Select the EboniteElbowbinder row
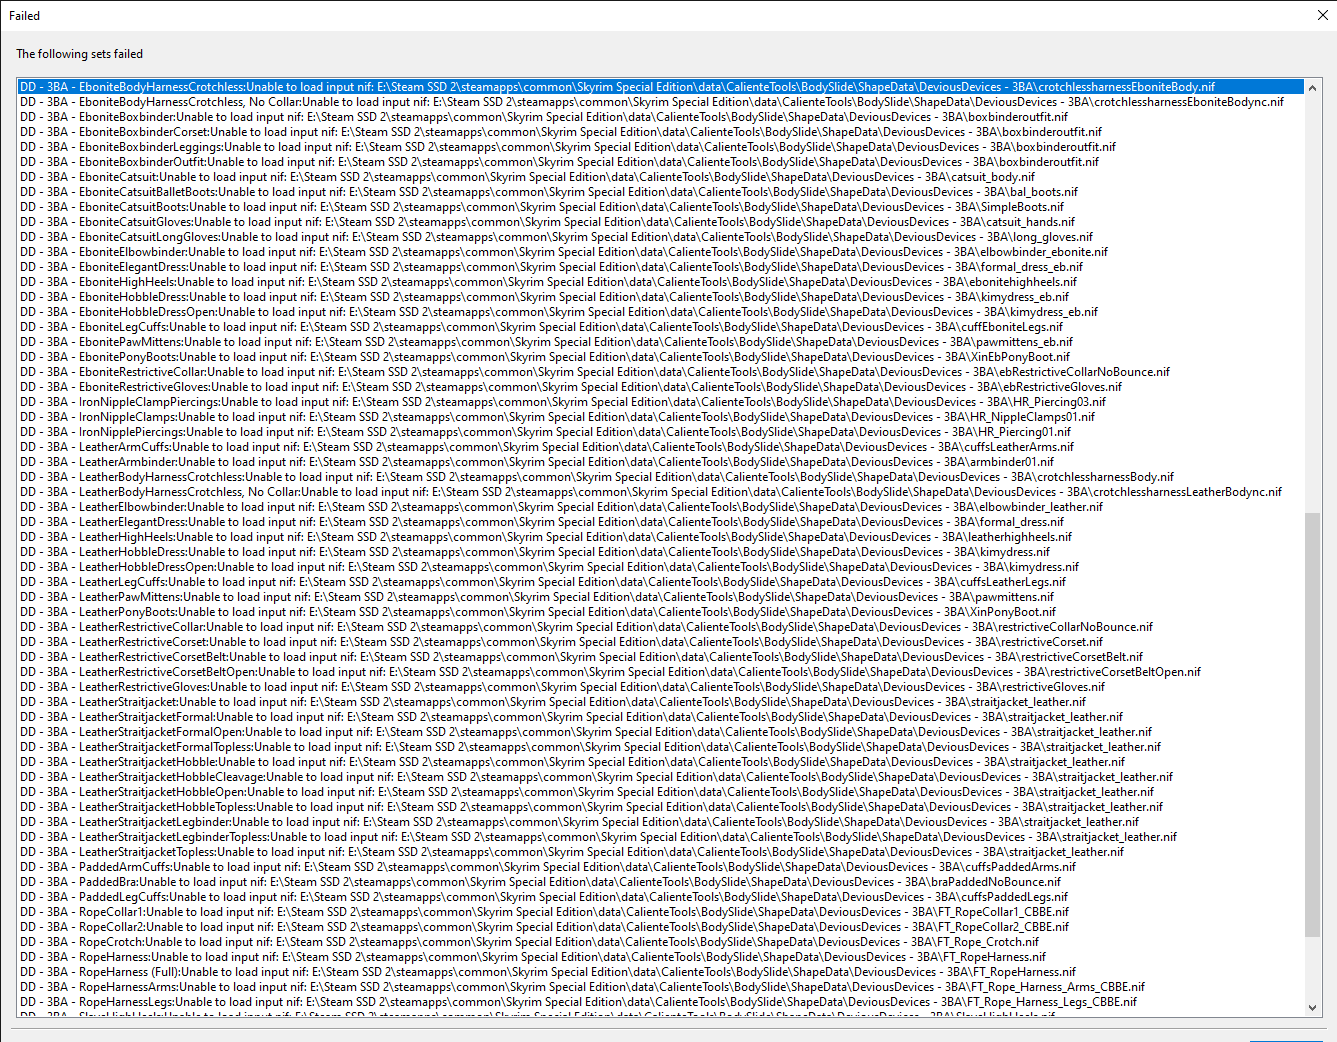 [x=661, y=252]
